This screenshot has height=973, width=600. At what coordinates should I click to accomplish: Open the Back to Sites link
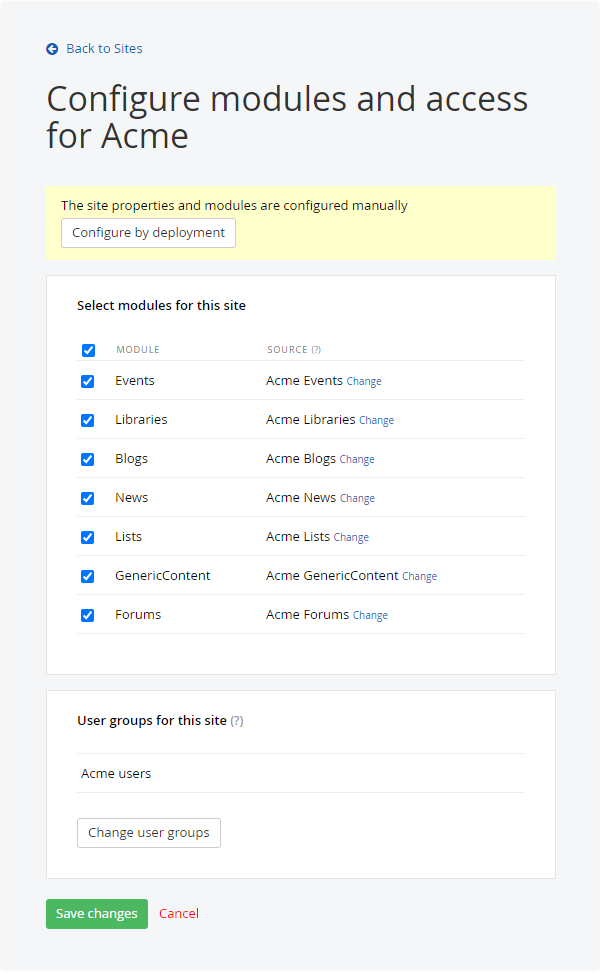[x=104, y=49]
